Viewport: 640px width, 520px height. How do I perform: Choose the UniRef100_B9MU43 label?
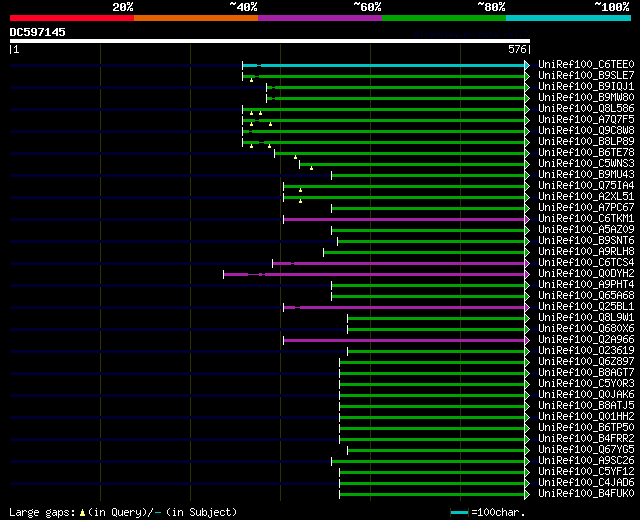click(586, 175)
